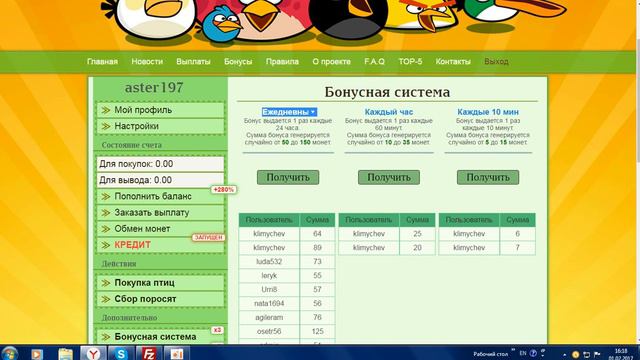Open FileZilla from the taskbar
Screen dimensions: 640x360
coord(149,353)
